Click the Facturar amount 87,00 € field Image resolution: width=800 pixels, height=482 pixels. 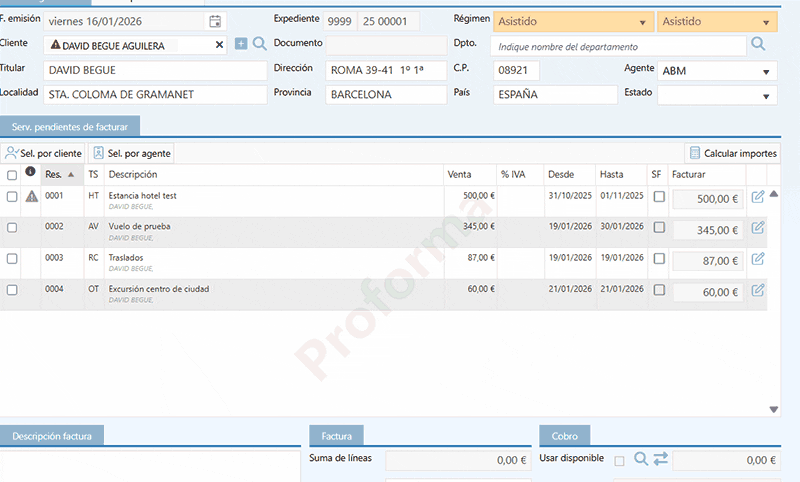[x=708, y=261]
